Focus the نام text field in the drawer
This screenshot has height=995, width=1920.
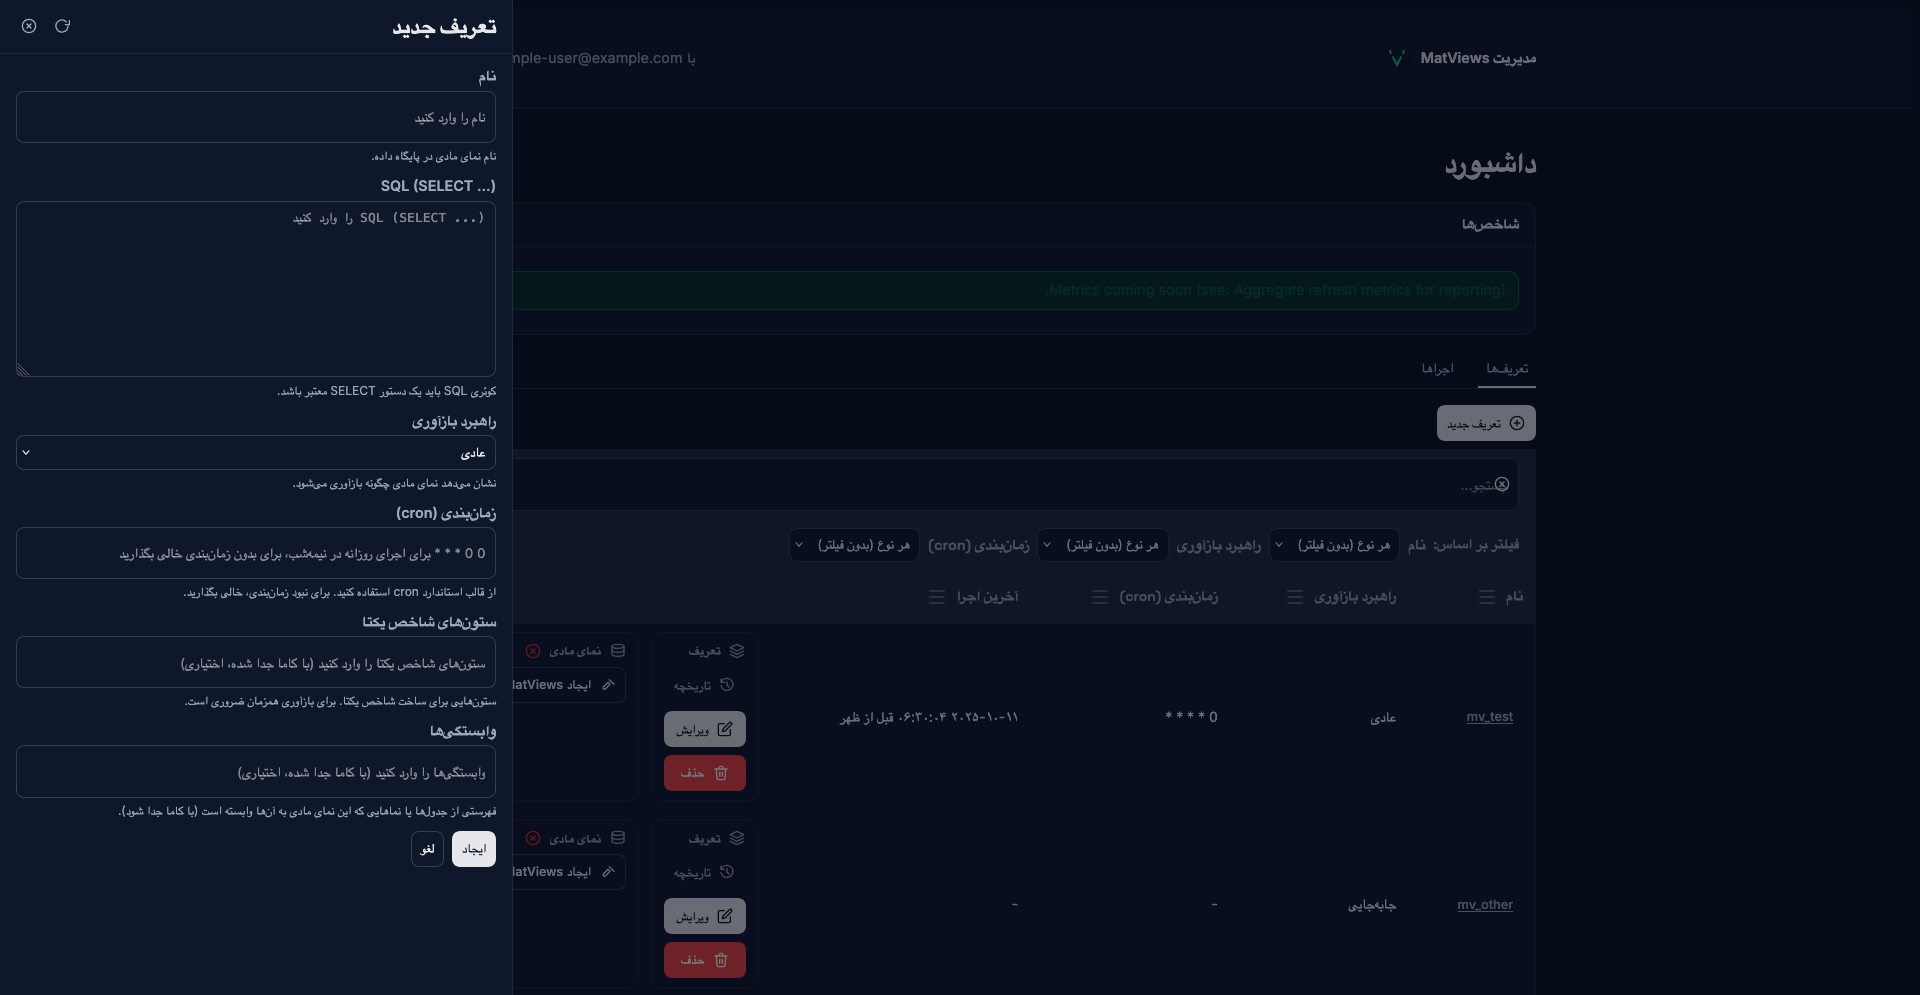point(256,118)
